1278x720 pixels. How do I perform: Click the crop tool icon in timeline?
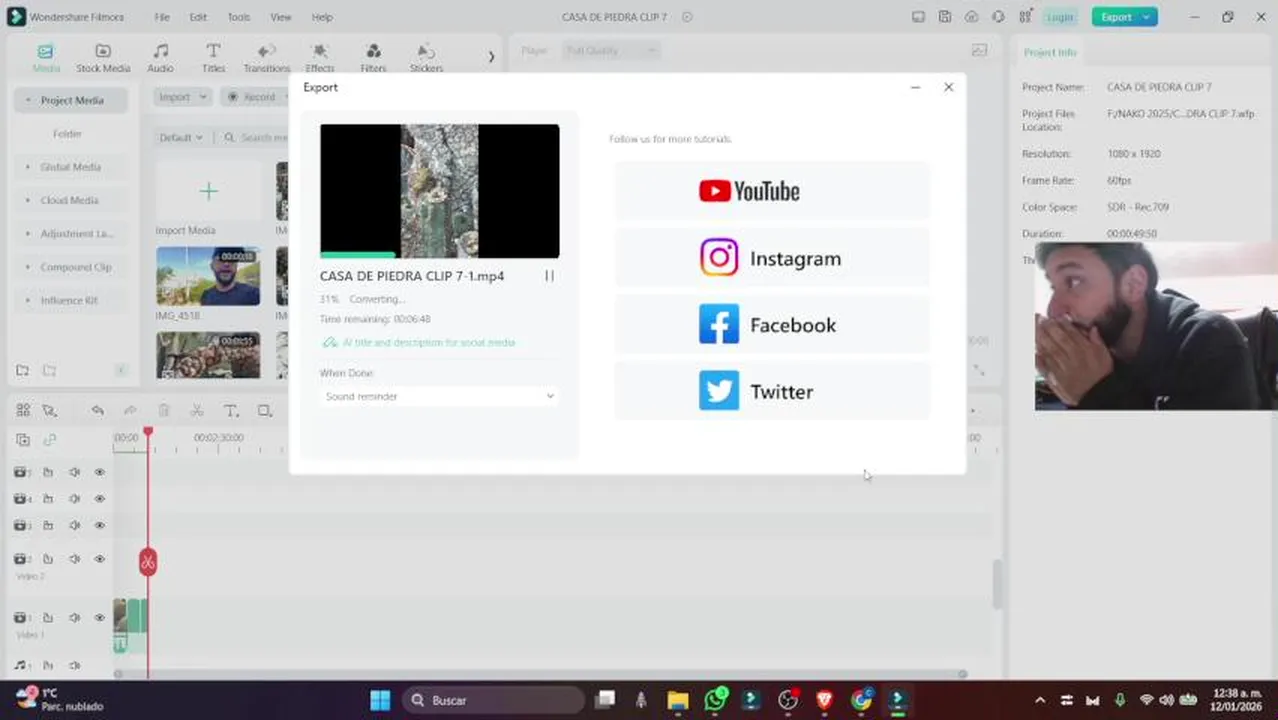[x=265, y=411]
